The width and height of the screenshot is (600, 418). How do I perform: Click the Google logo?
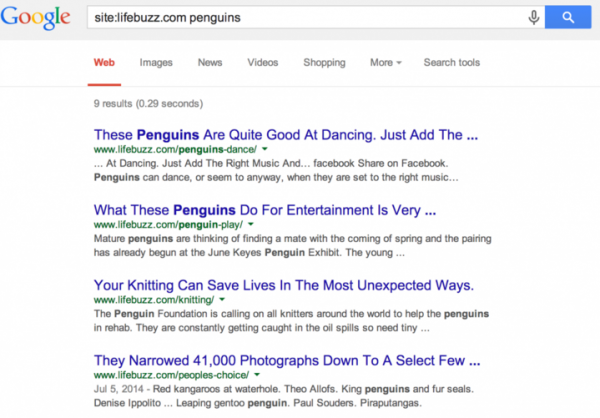click(36, 19)
